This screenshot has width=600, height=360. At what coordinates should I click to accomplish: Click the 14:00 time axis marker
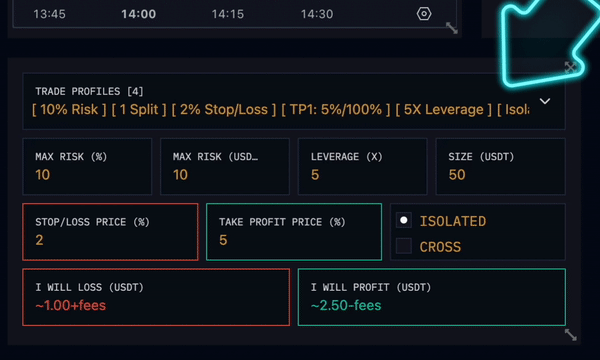click(x=139, y=14)
